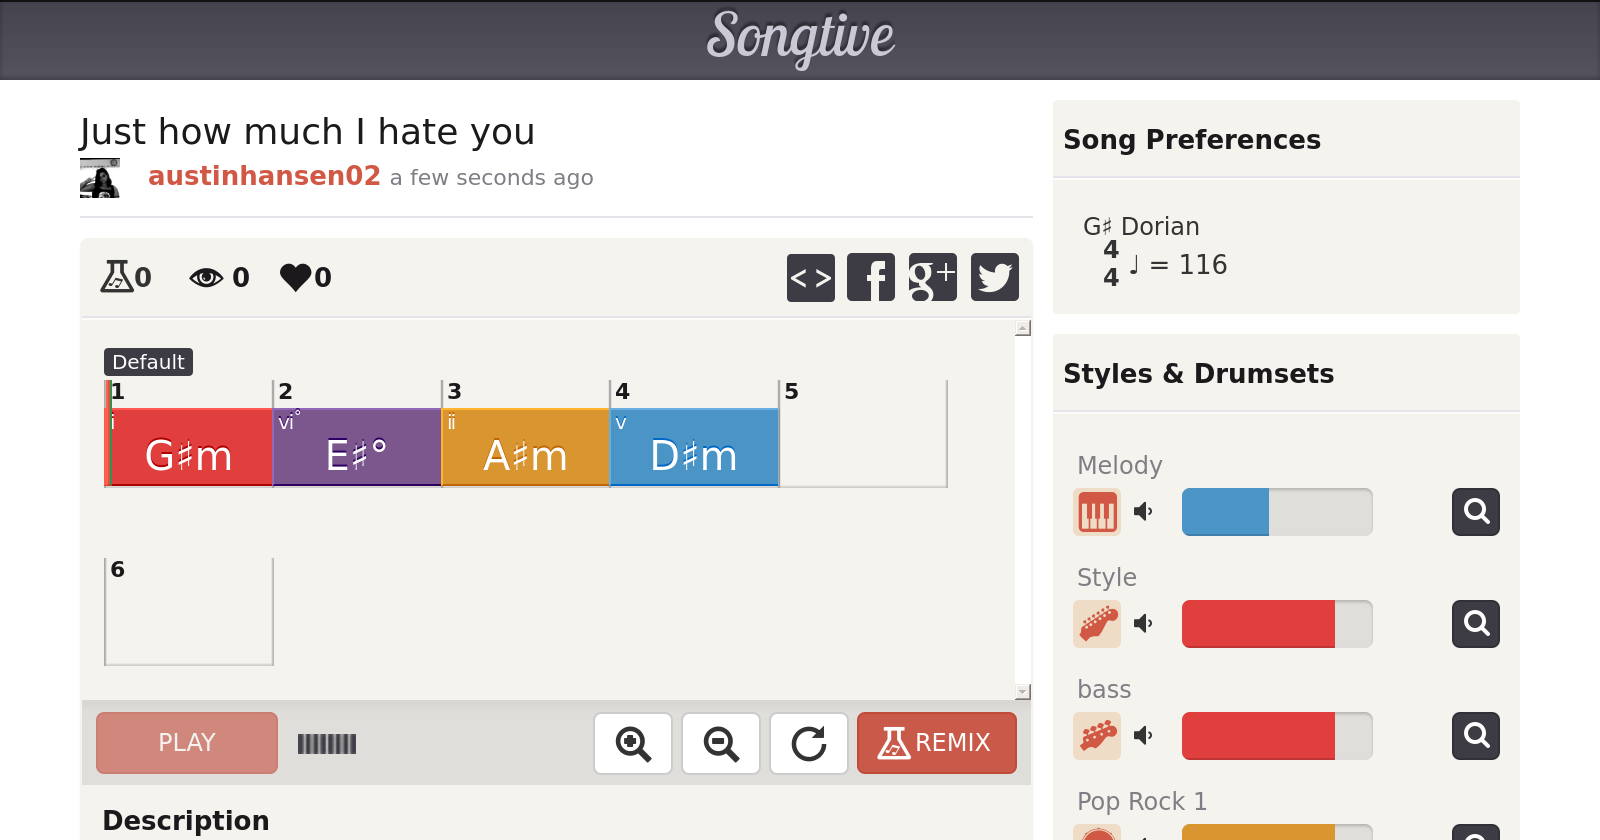Share song on Twitter
This screenshot has height=840, width=1600.
[994, 277]
